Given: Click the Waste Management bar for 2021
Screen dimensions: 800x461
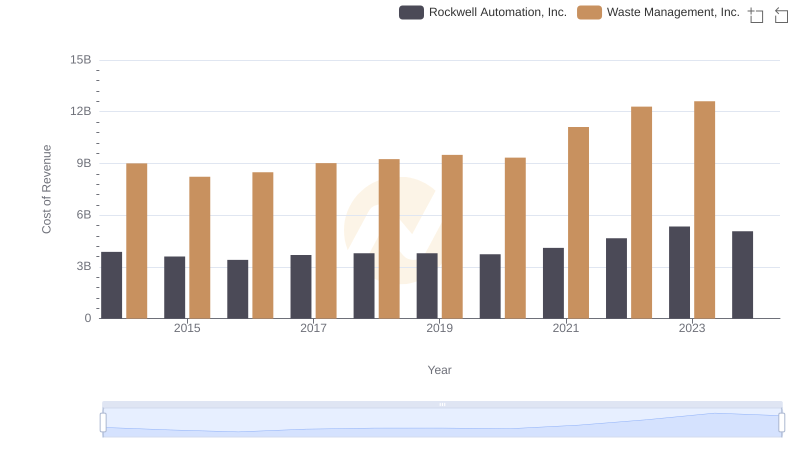Looking at the screenshot, I should [x=578, y=222].
